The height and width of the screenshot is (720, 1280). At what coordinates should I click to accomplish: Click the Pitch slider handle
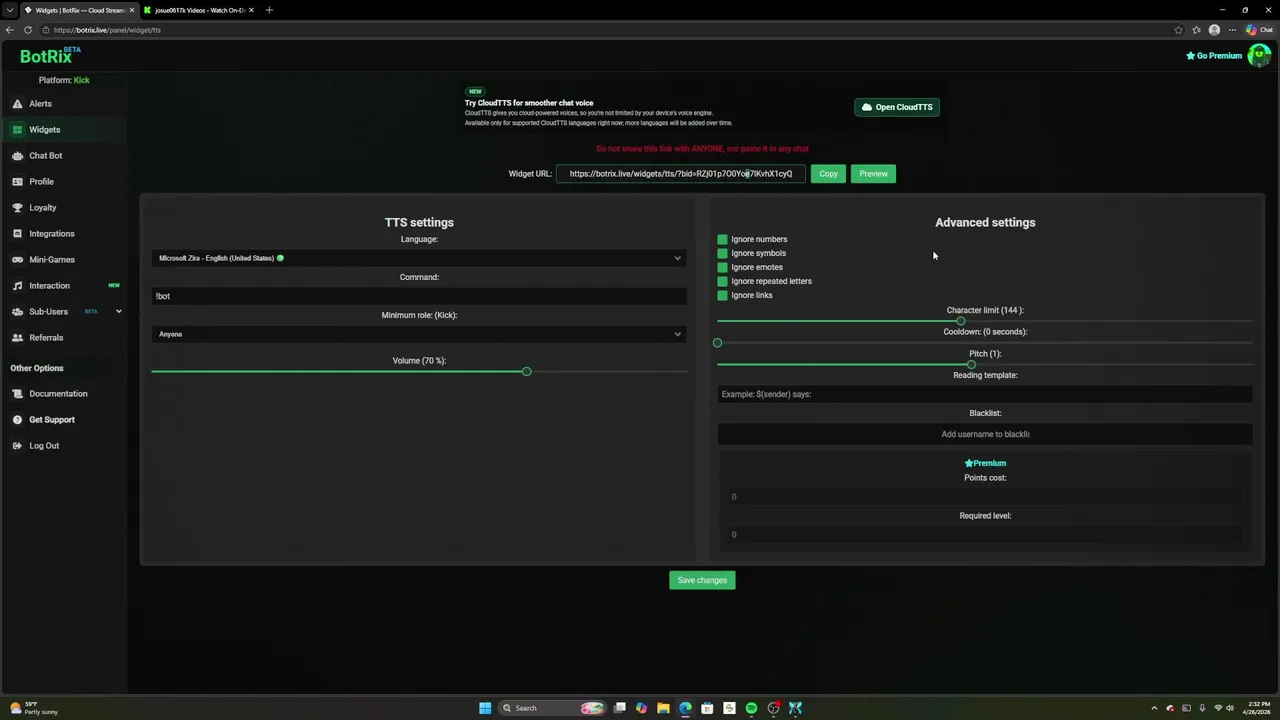[x=971, y=365]
